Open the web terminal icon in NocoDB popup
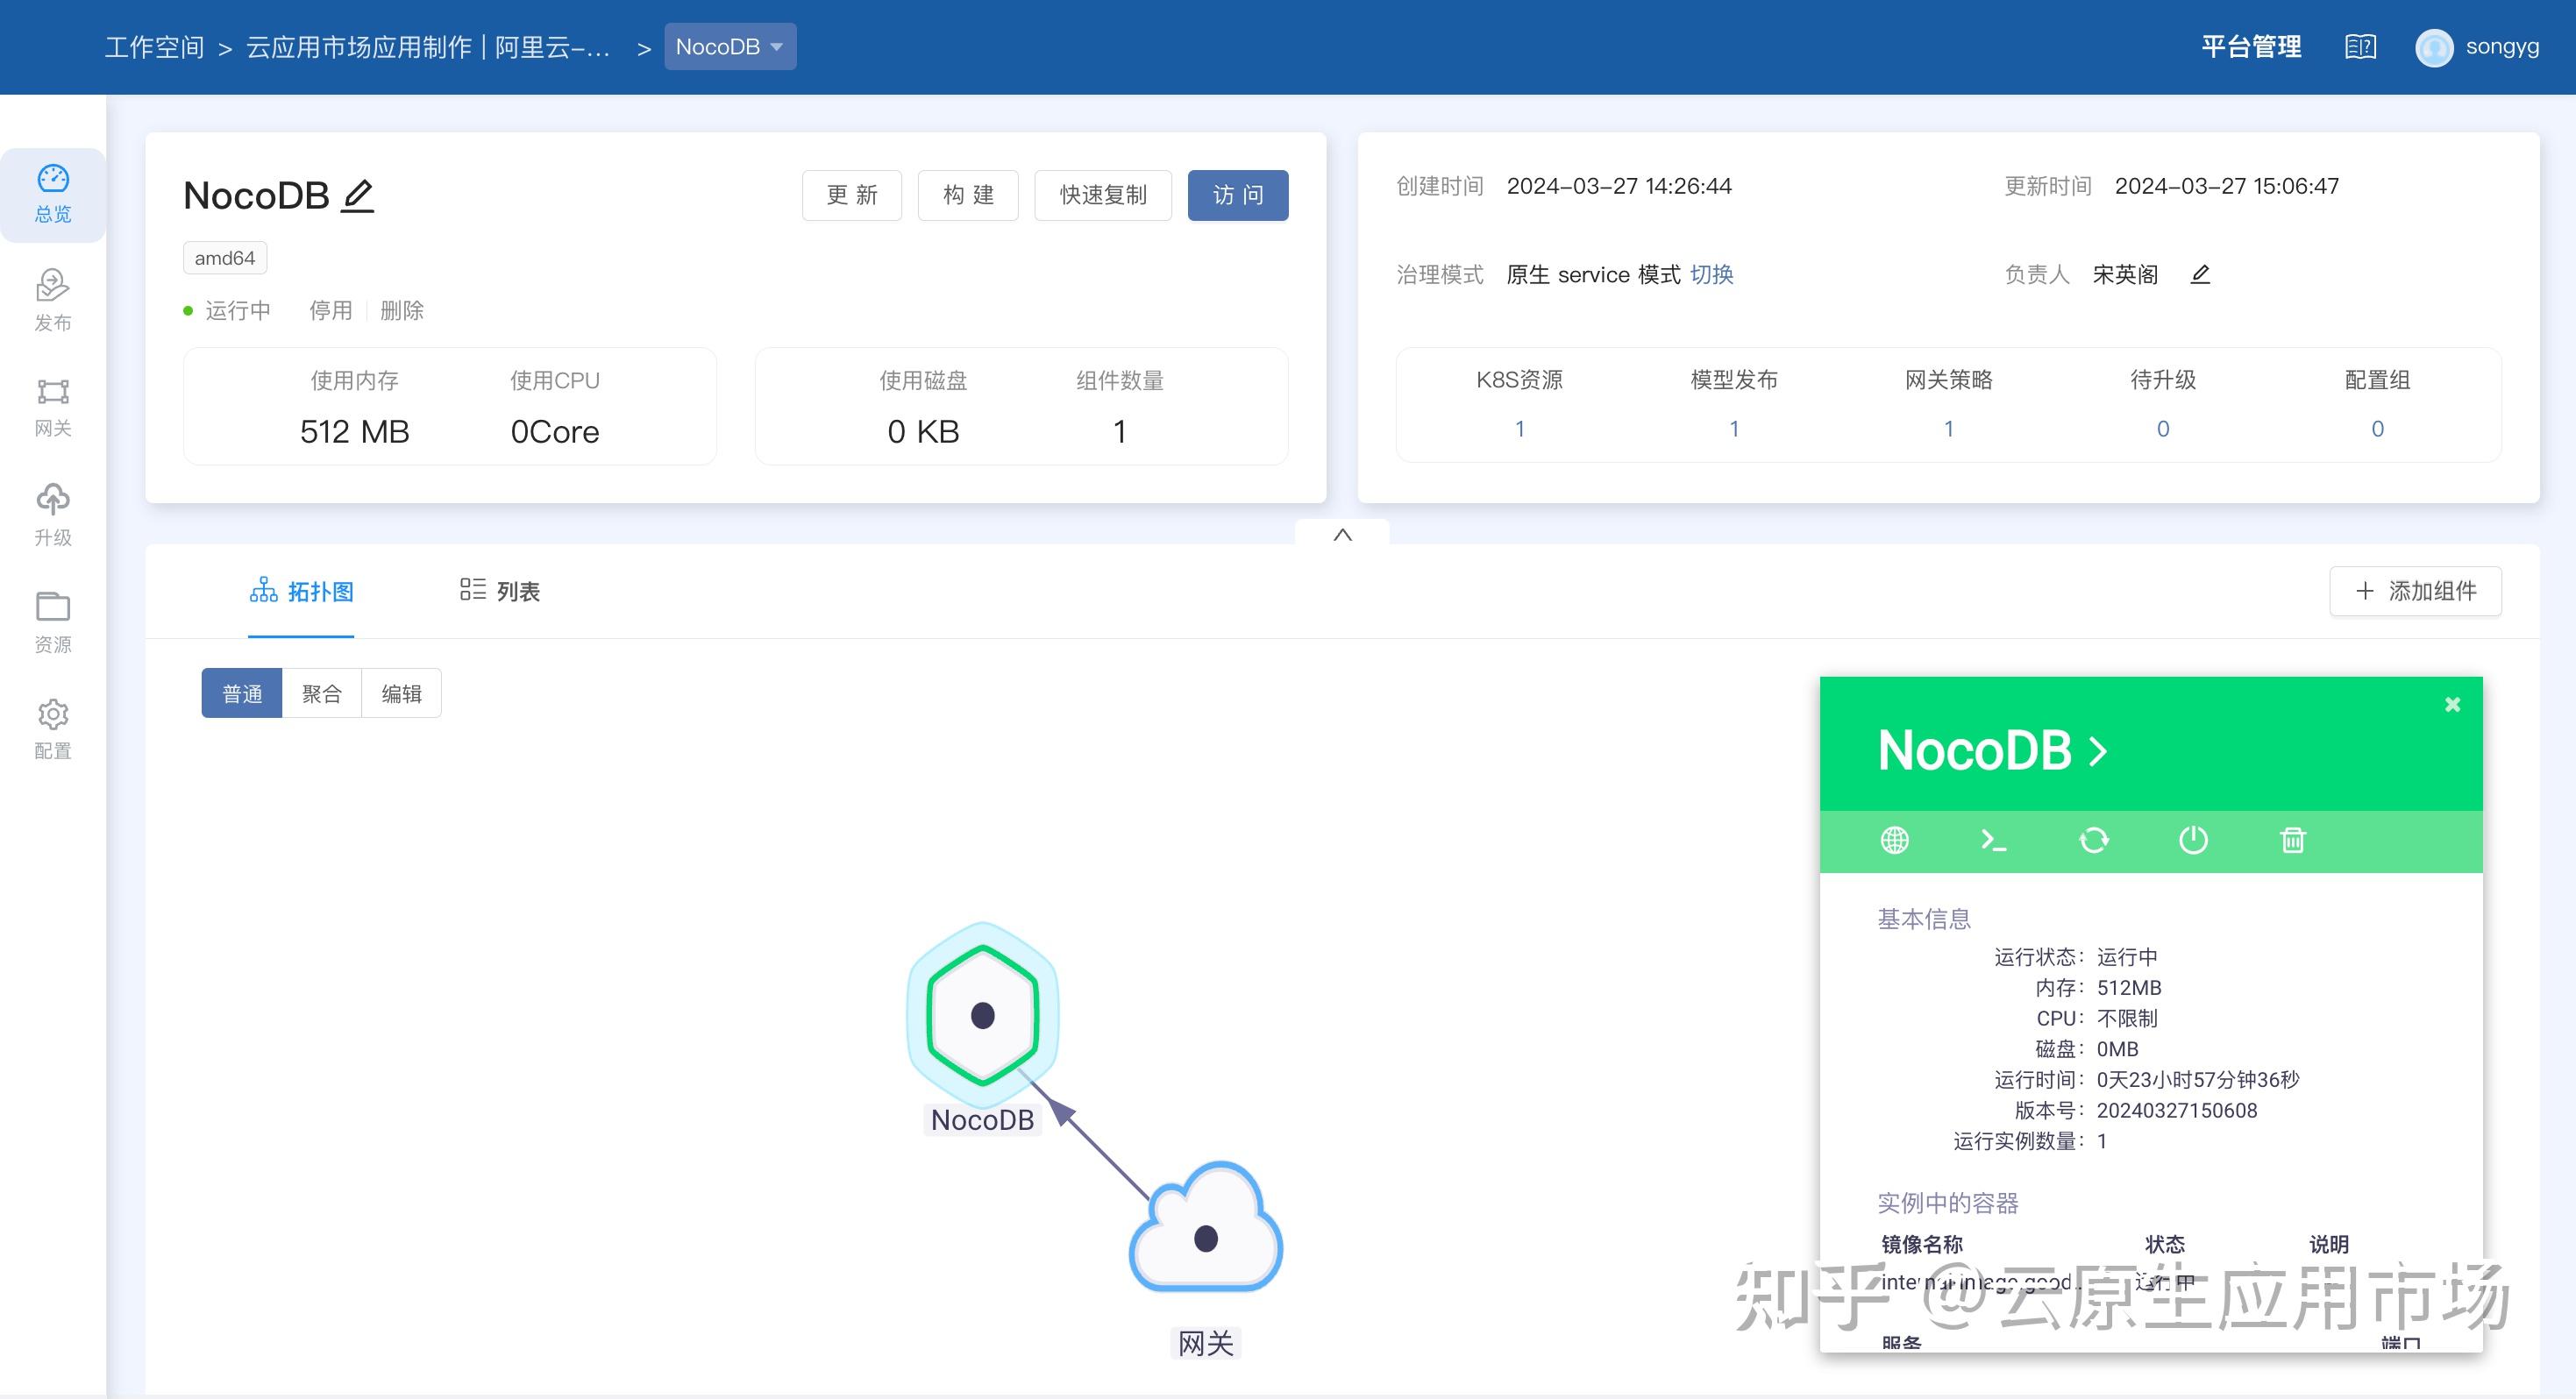This screenshot has height=1399, width=2576. tap(1994, 841)
